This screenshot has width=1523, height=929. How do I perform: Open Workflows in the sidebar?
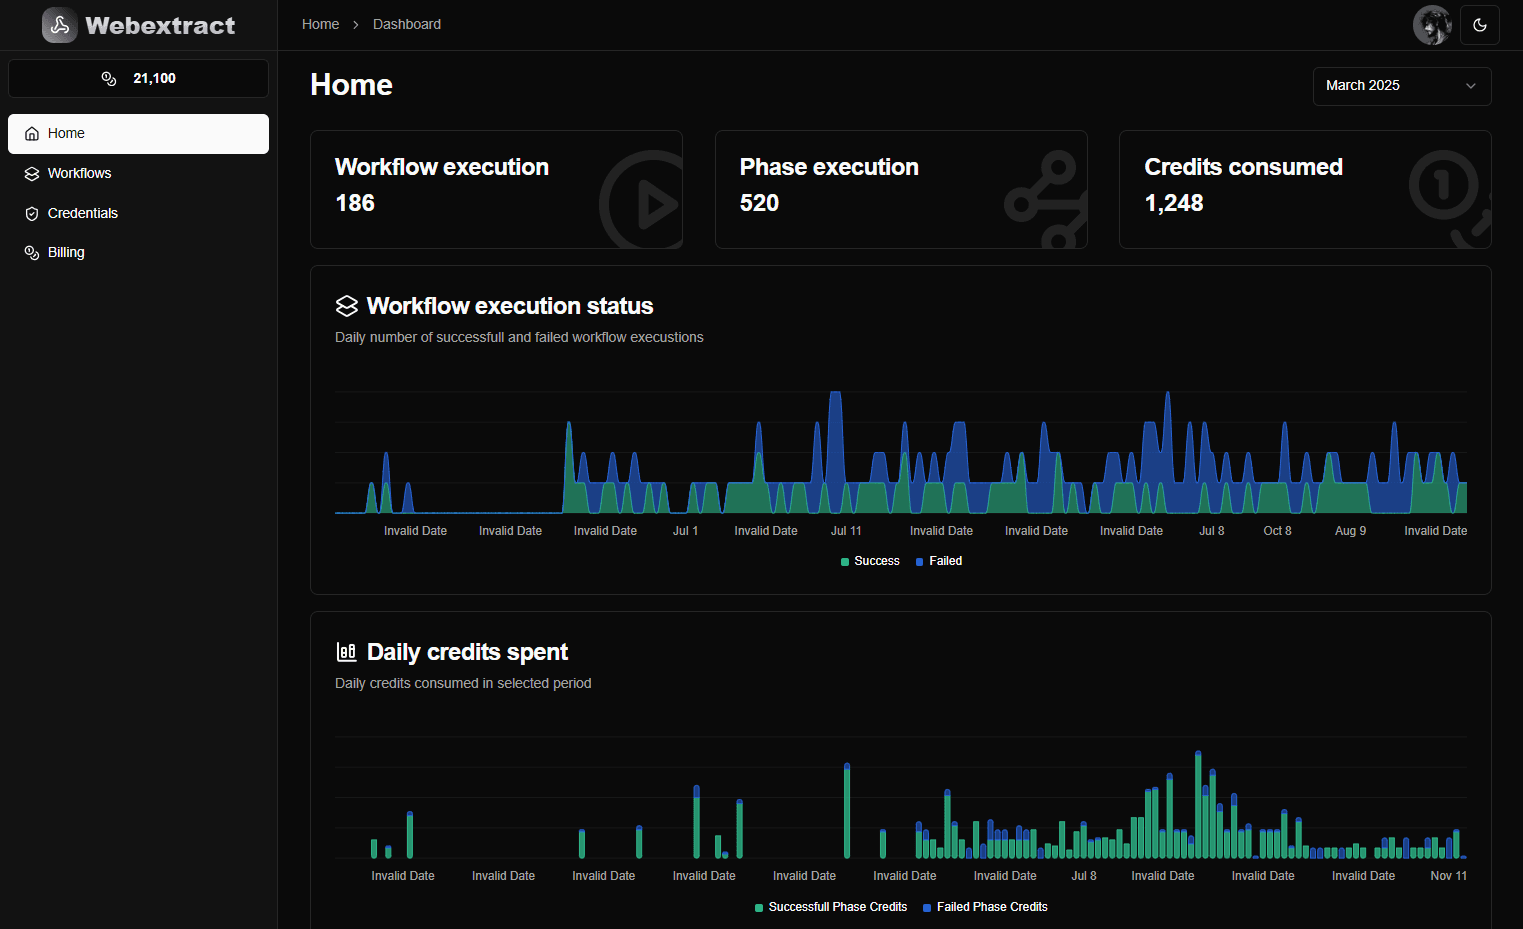(138, 173)
